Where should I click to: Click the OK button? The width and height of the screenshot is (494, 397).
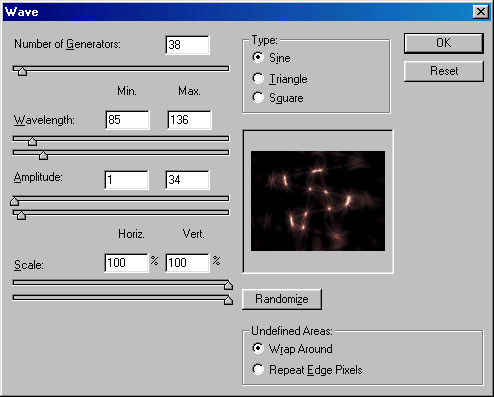tap(443, 43)
